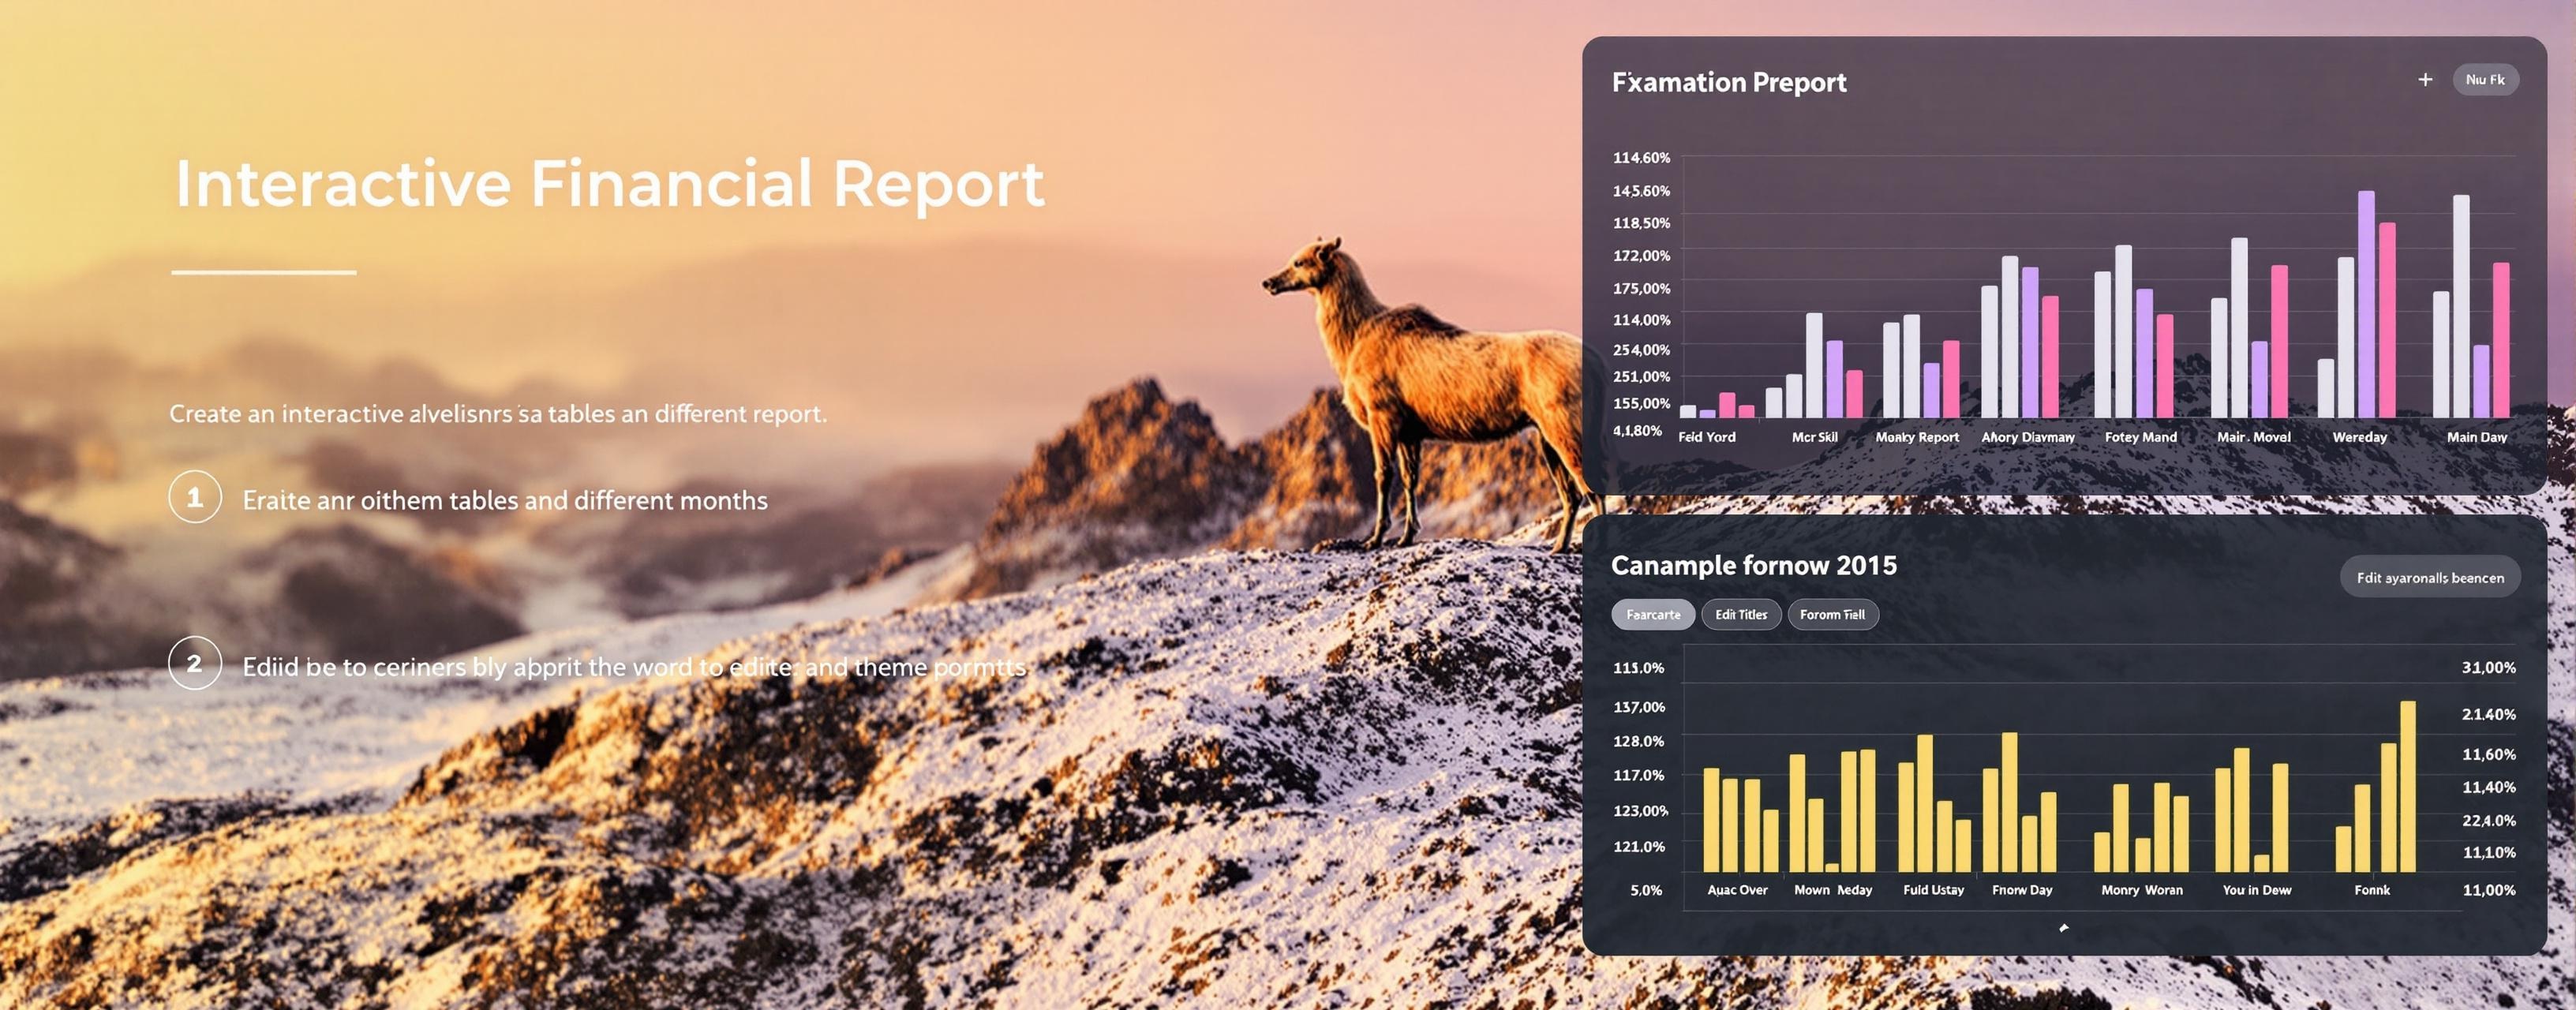Click the Auac Over axis label
2576x1010 pixels.
1737,890
